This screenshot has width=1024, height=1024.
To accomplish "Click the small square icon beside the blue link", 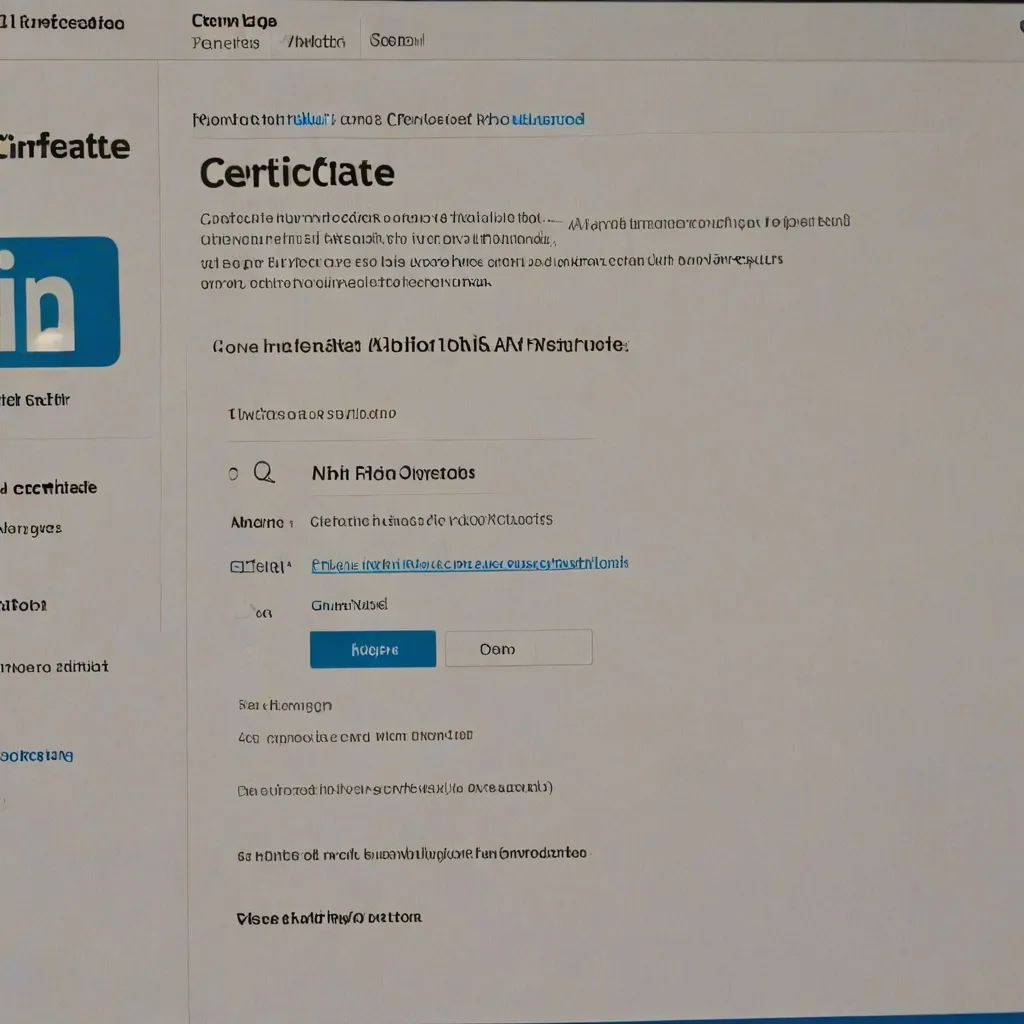I will [x=238, y=566].
